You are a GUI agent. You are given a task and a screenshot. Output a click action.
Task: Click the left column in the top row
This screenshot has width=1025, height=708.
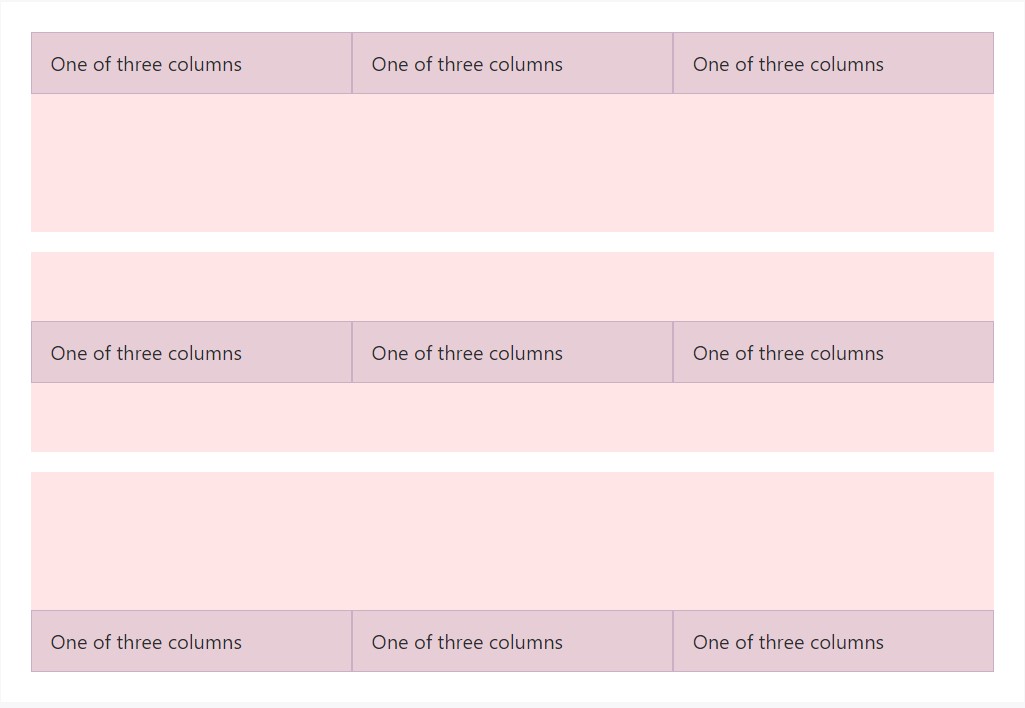click(x=191, y=63)
